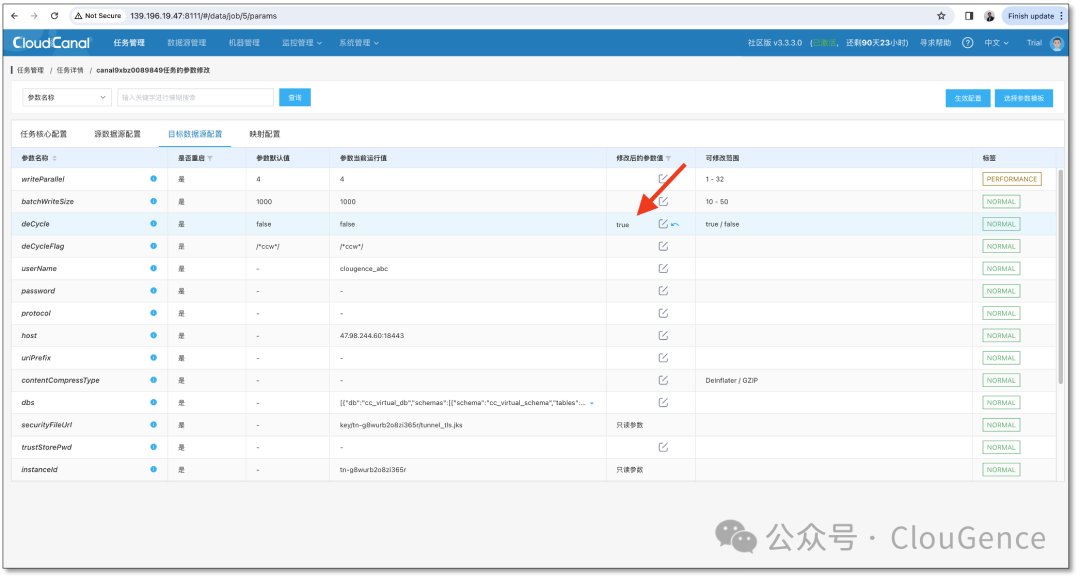This screenshot has height=581, width=1080.
Task: Show info for deCycleFlag parameter
Action: [x=154, y=246]
